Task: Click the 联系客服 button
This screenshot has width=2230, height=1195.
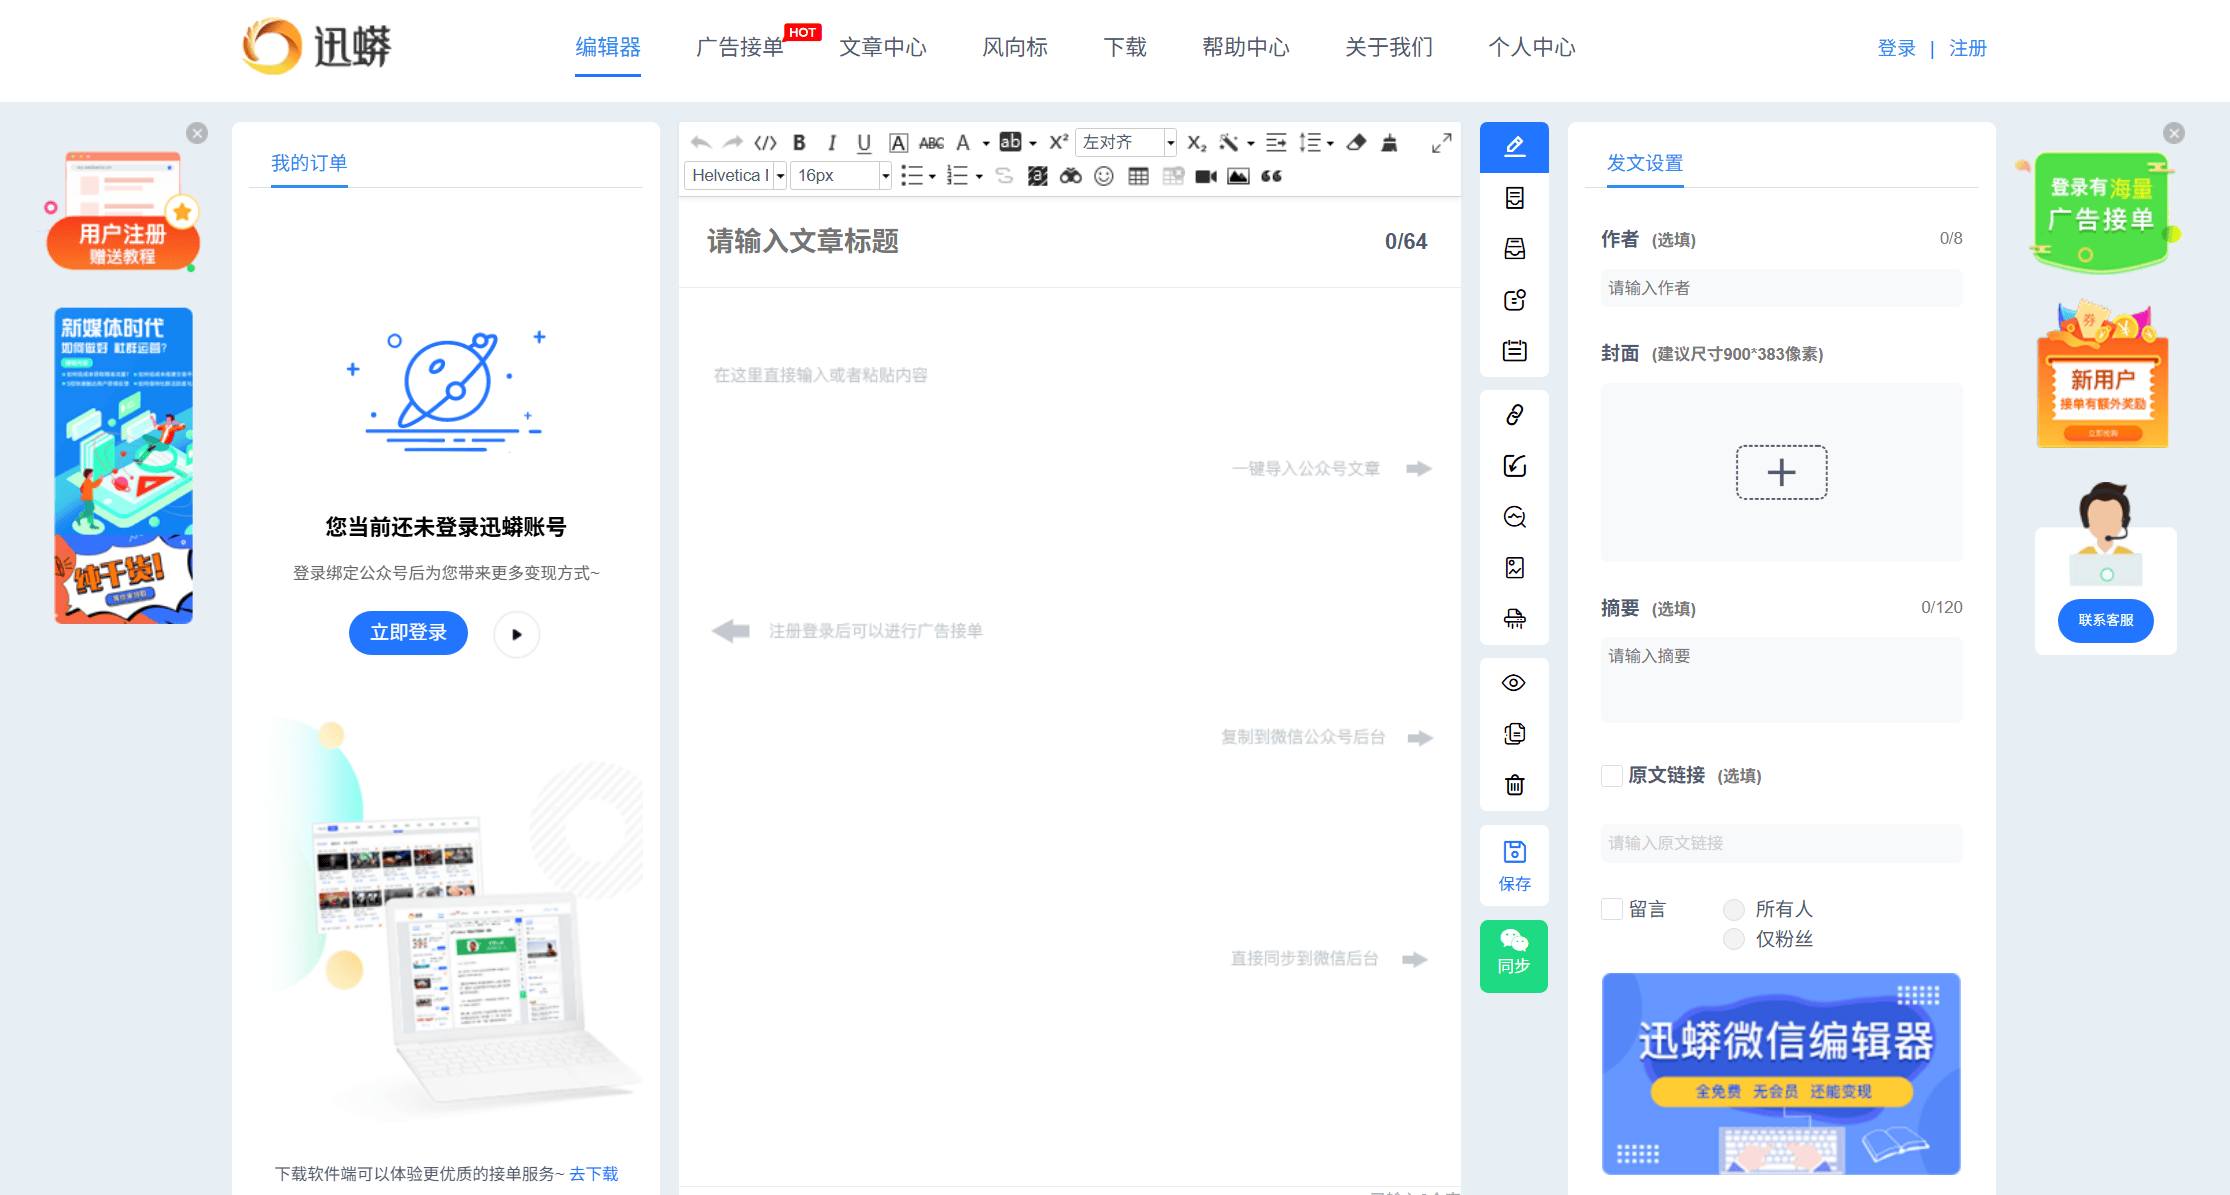Action: [x=2106, y=621]
